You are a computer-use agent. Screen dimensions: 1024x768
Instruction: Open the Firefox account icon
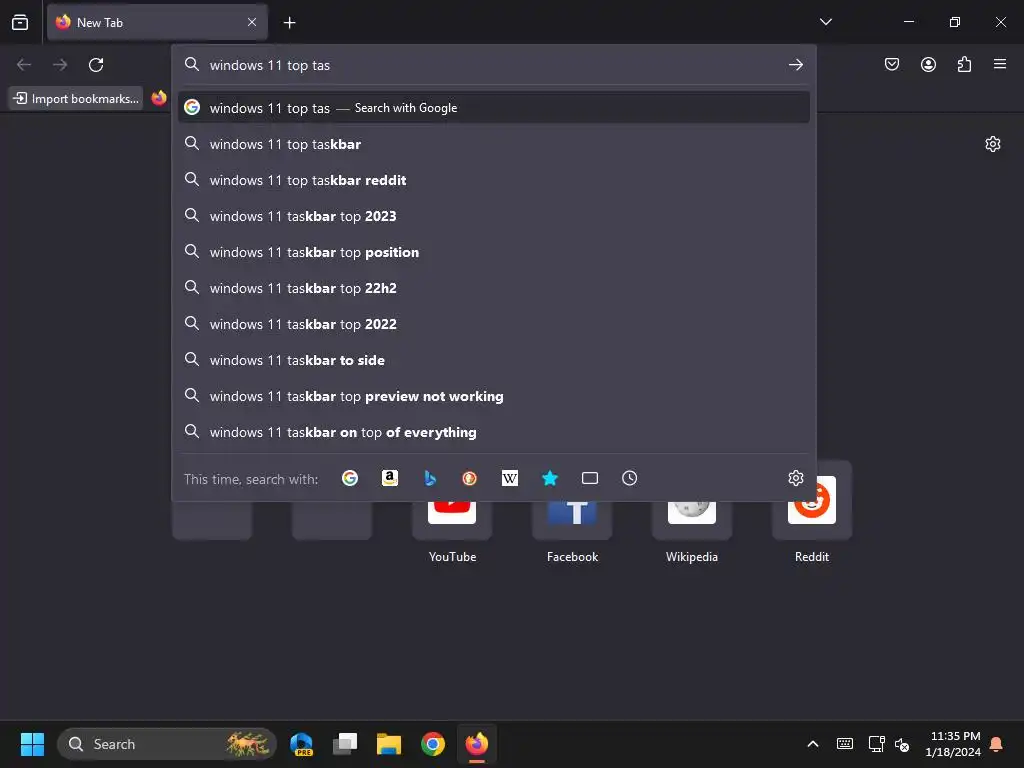(928, 64)
